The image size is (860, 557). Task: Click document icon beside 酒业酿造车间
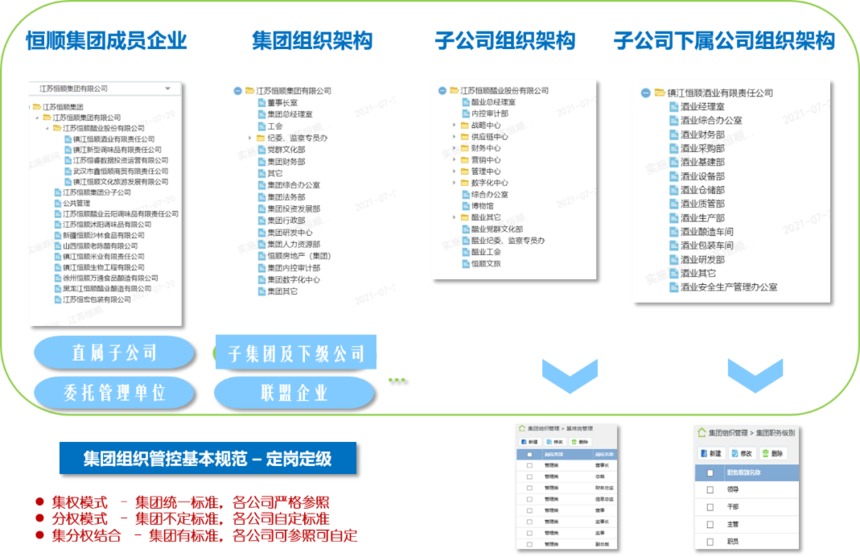pyautogui.click(x=674, y=232)
